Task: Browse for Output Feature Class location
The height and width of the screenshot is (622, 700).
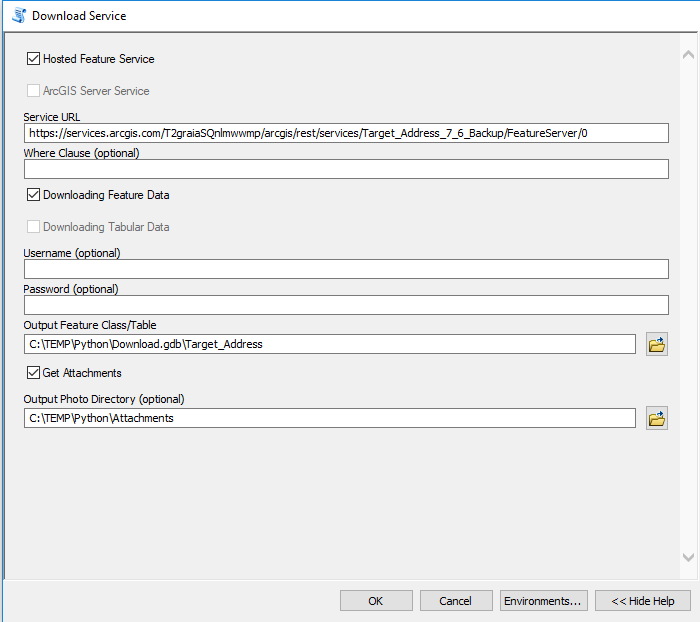Action: [657, 345]
